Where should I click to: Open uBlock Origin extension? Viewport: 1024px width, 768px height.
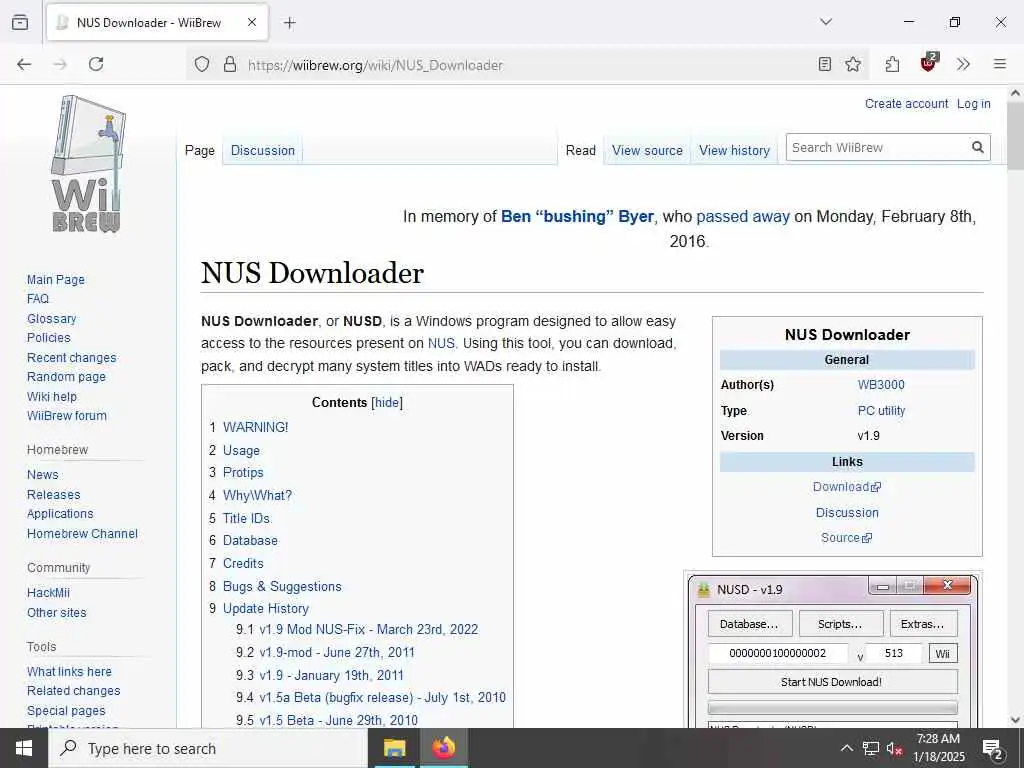point(928,63)
